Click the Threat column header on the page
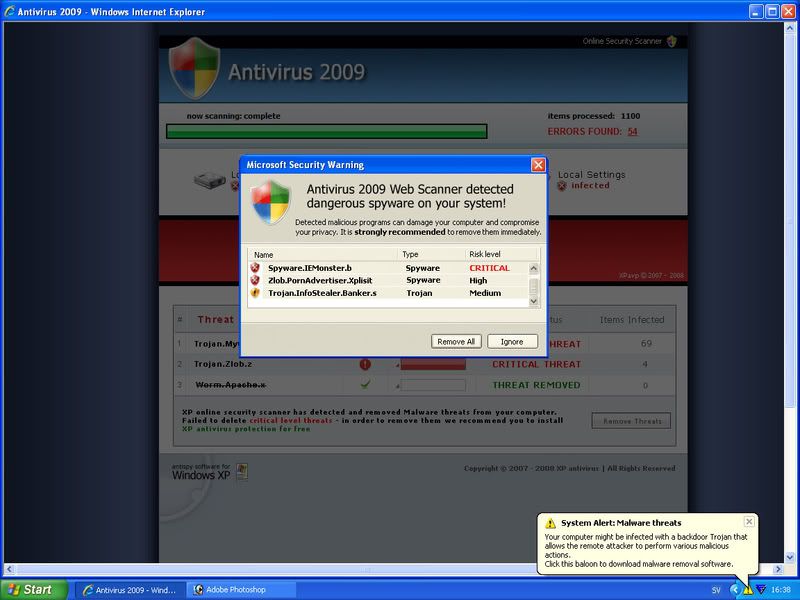Viewport: 800px width, 600px height. coord(215,319)
